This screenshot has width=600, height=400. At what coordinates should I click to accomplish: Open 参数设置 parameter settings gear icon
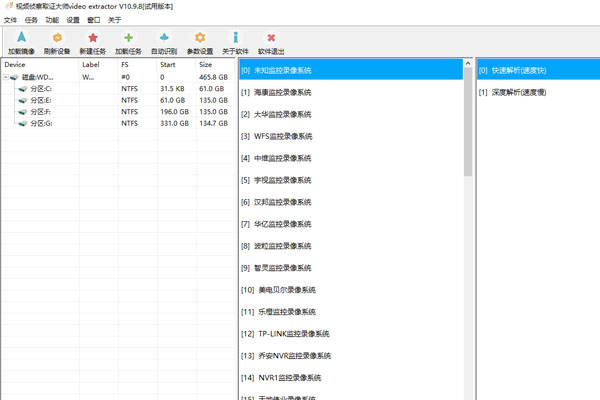(200, 37)
